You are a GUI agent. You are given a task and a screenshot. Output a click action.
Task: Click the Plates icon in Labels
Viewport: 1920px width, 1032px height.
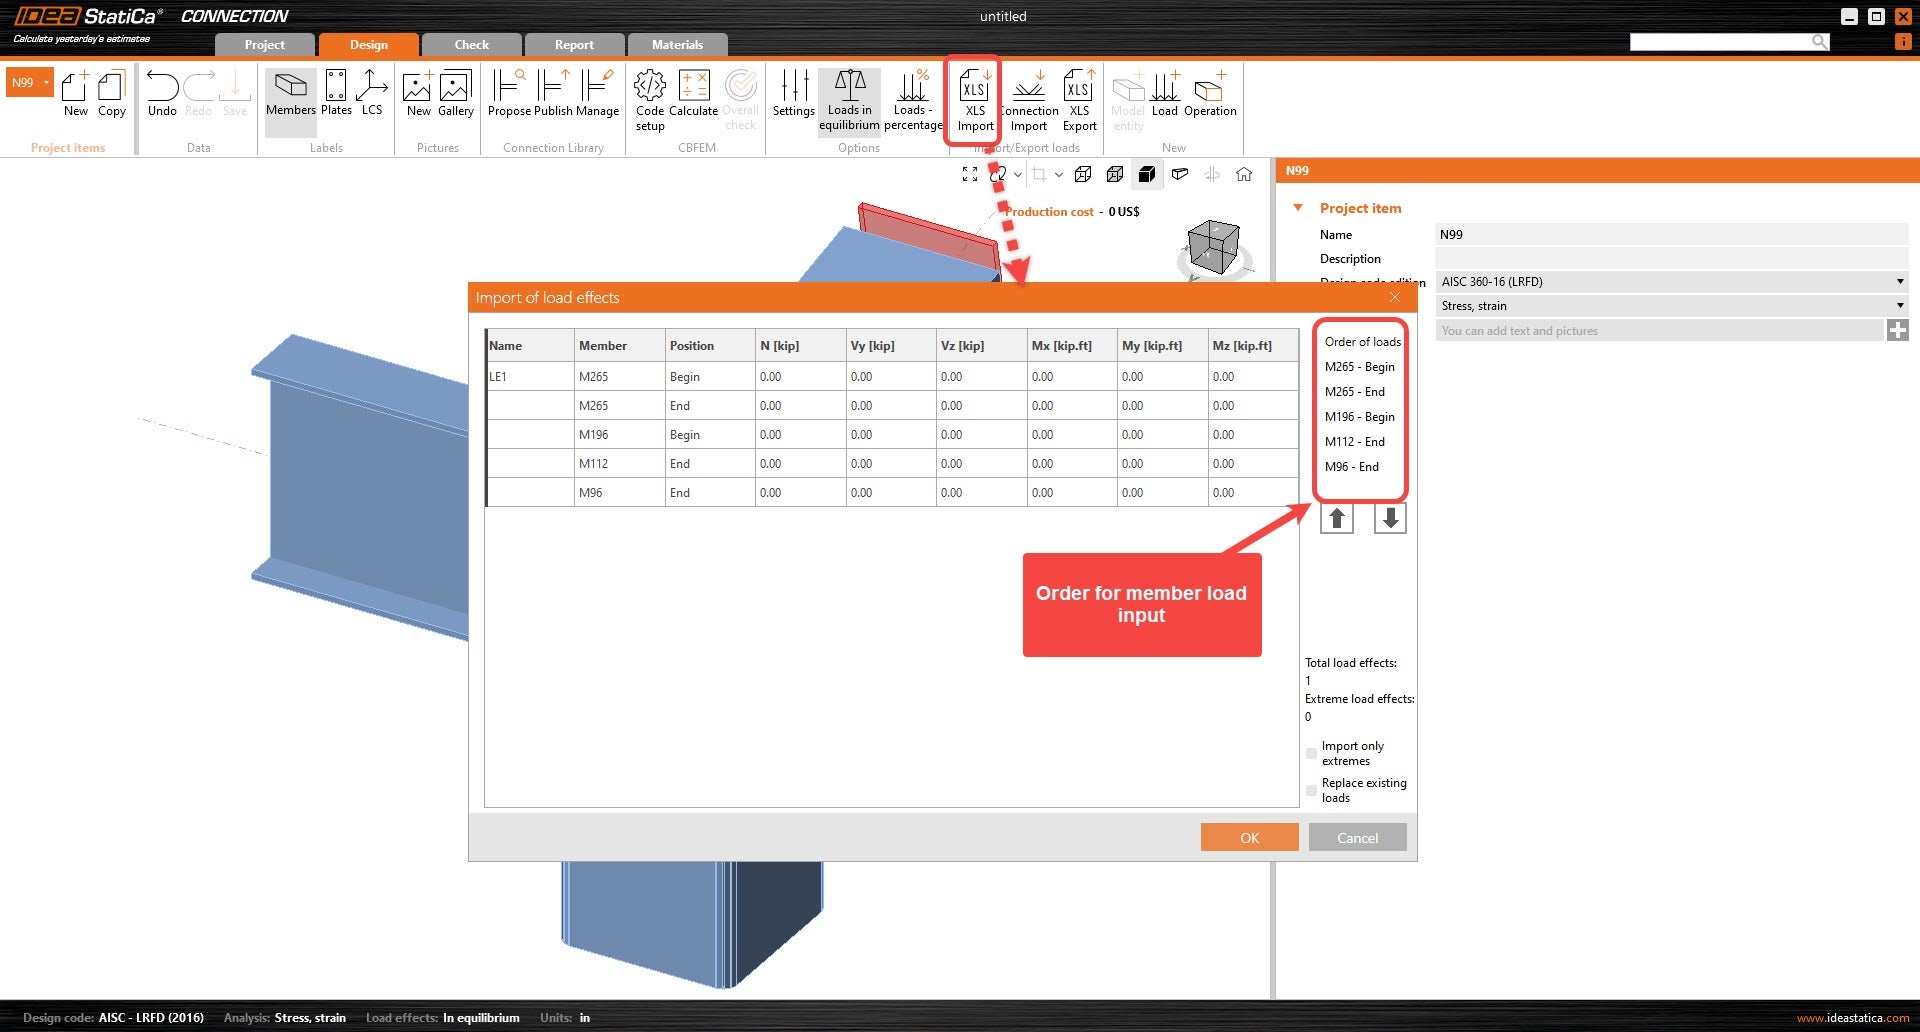(x=336, y=95)
